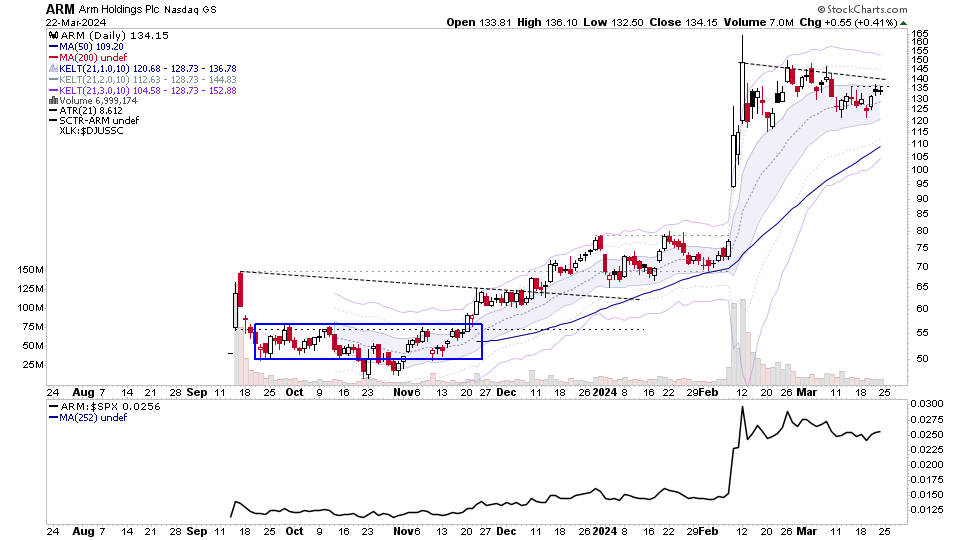Click the KELT(21,1.0,10) legend entry
The width and height of the screenshot is (960, 540).
[x=148, y=69]
